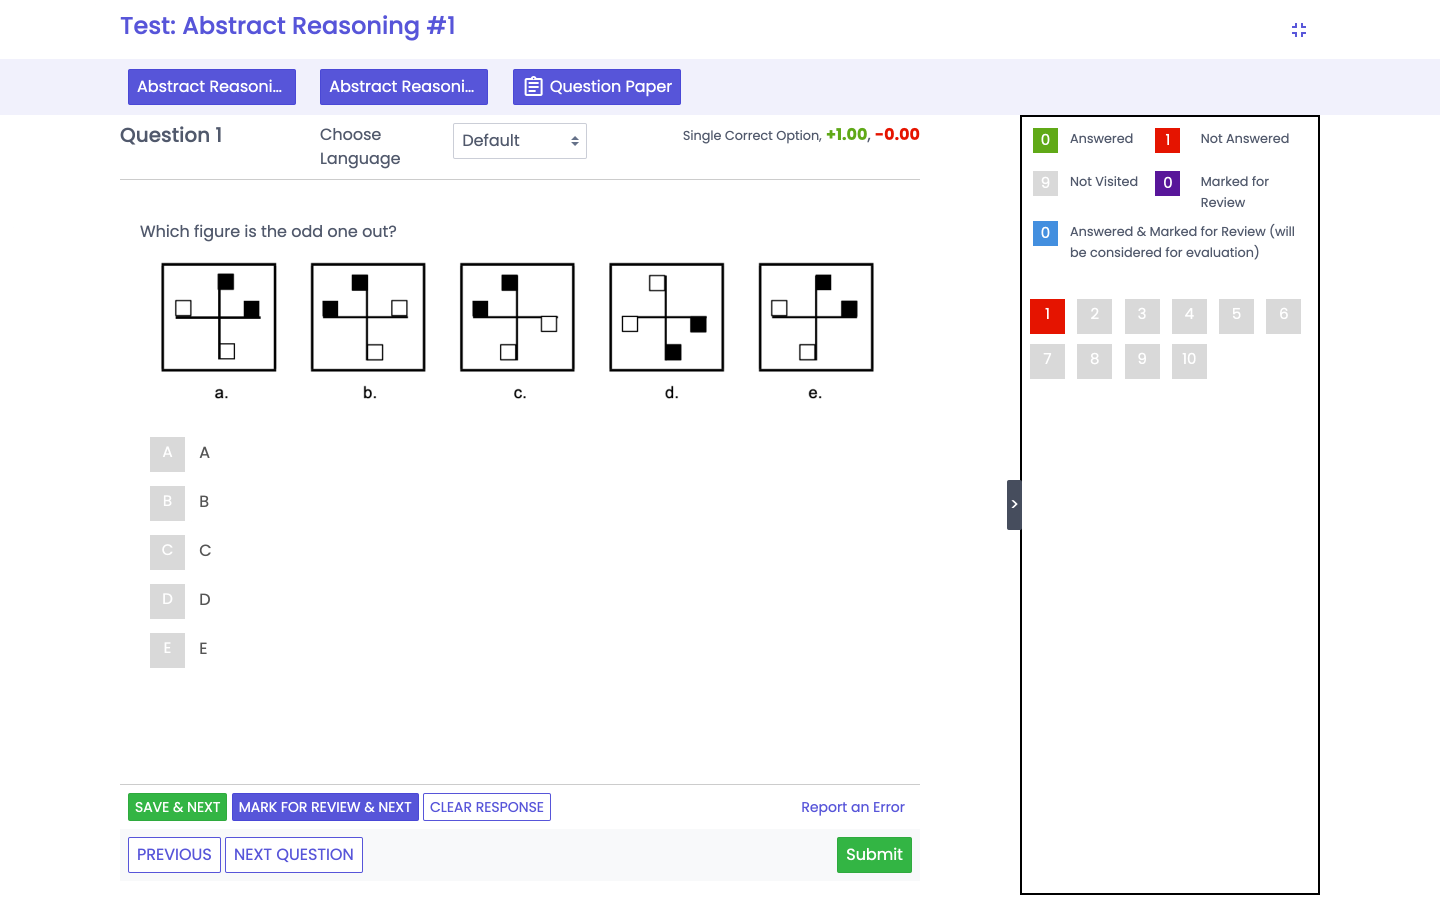
Task: Open the Choose Language dropdown
Action: click(x=519, y=141)
